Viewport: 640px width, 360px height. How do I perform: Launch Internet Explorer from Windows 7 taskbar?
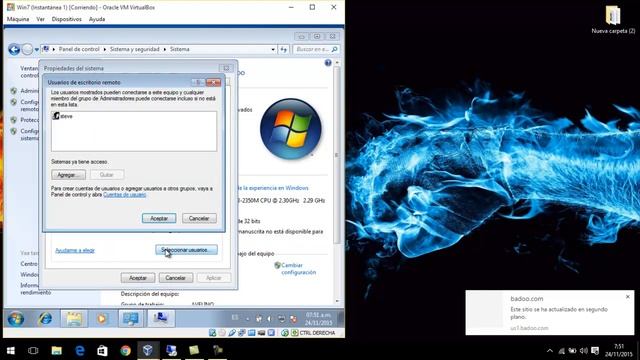click(x=45, y=319)
